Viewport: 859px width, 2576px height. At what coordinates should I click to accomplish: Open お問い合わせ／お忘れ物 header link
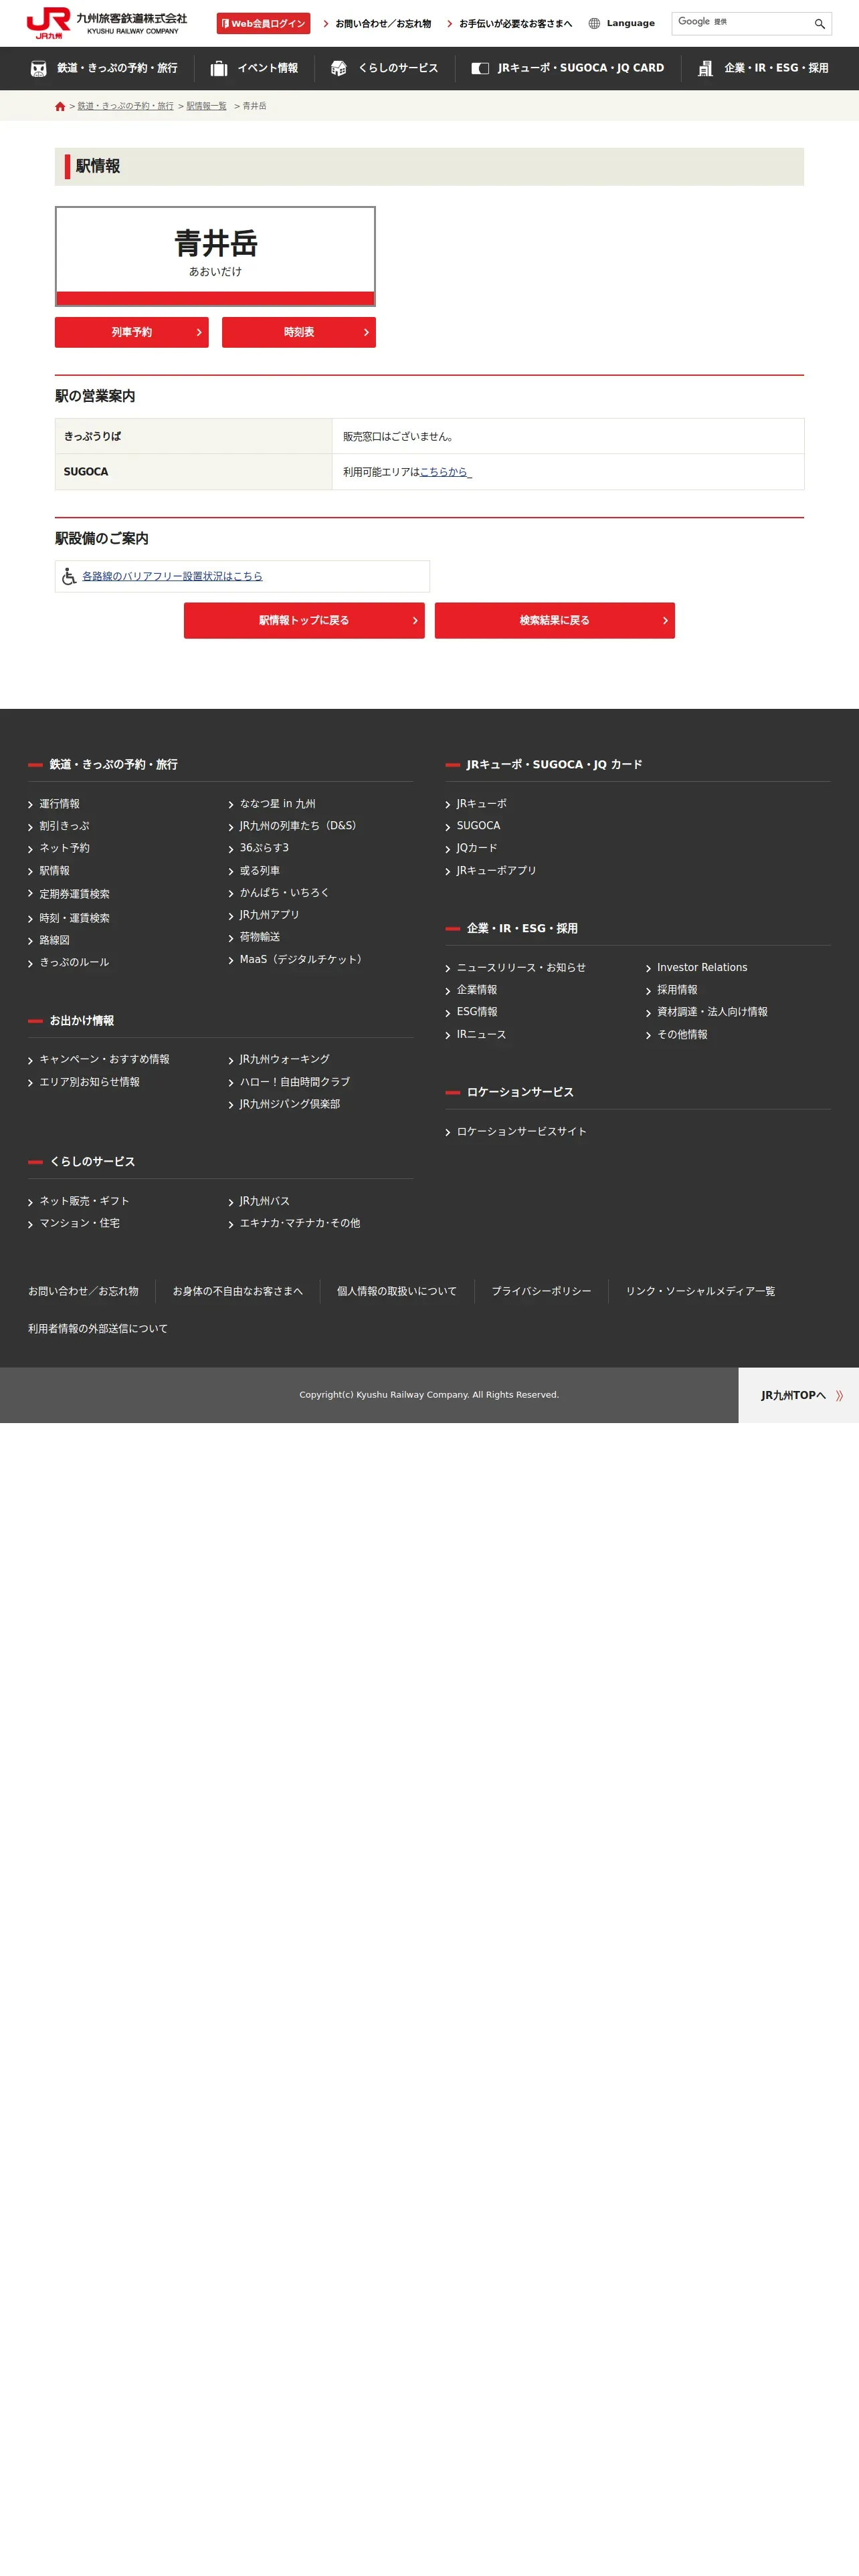click(x=383, y=24)
